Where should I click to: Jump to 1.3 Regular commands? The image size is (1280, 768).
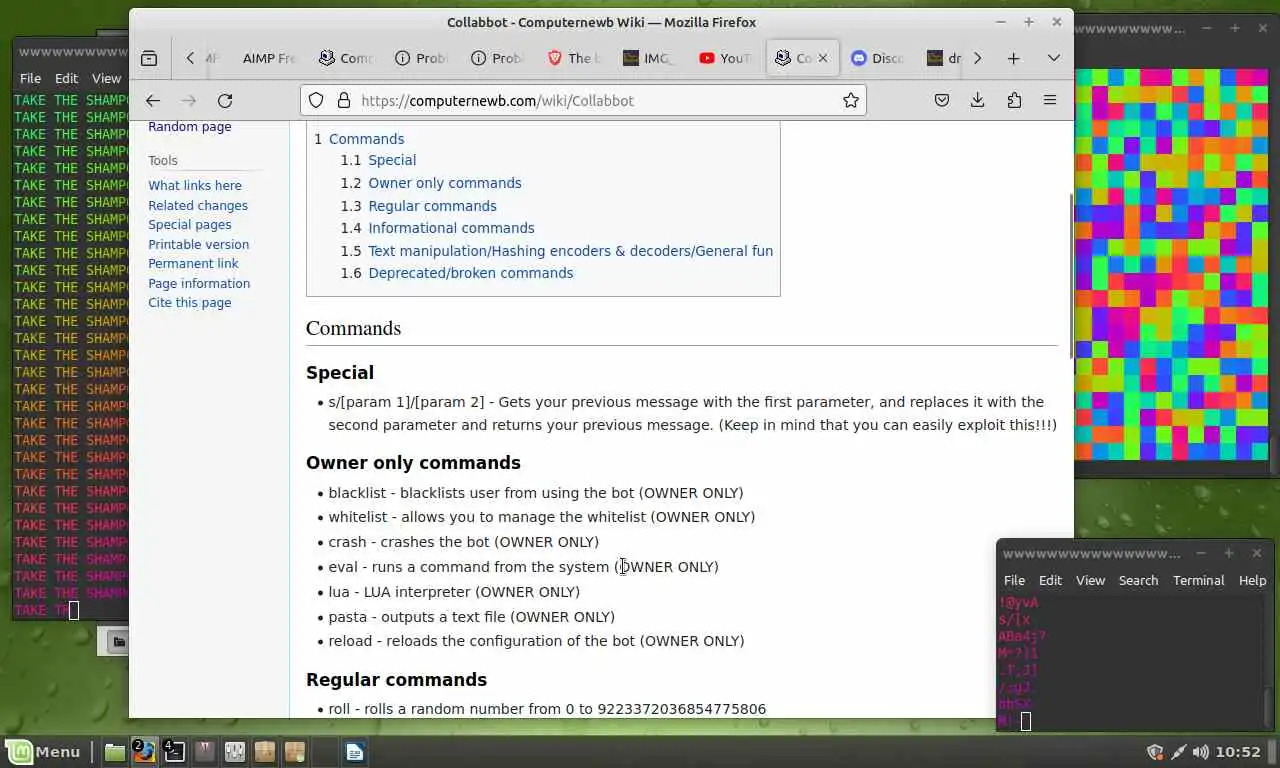[418, 206]
